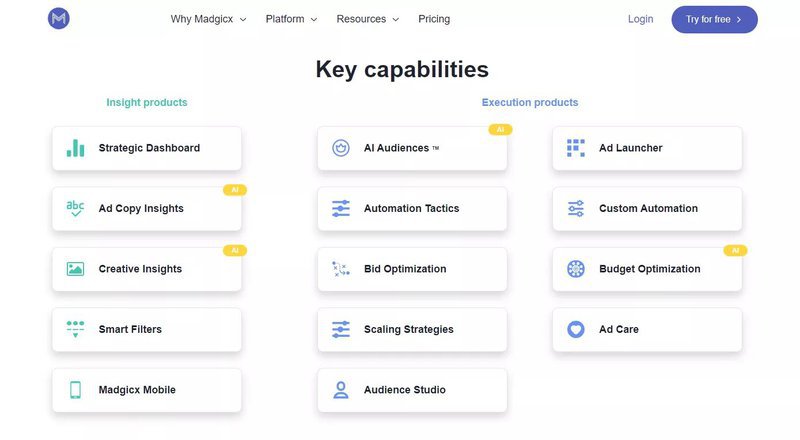
Task: Click the Madgicx Mobile phone icon
Action: 76,390
